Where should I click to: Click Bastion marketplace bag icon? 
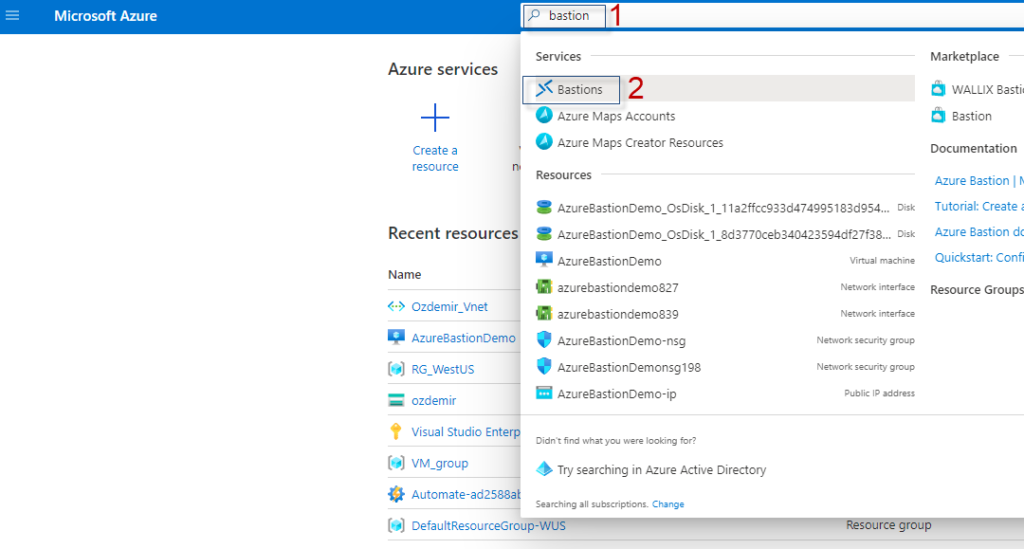pyautogui.click(x=938, y=116)
